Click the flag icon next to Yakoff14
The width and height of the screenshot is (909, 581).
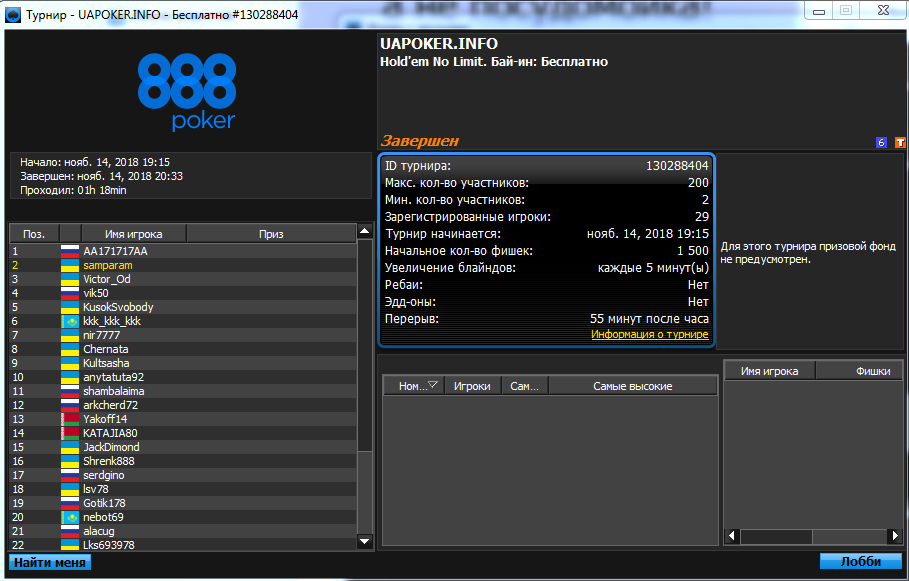click(x=70, y=419)
